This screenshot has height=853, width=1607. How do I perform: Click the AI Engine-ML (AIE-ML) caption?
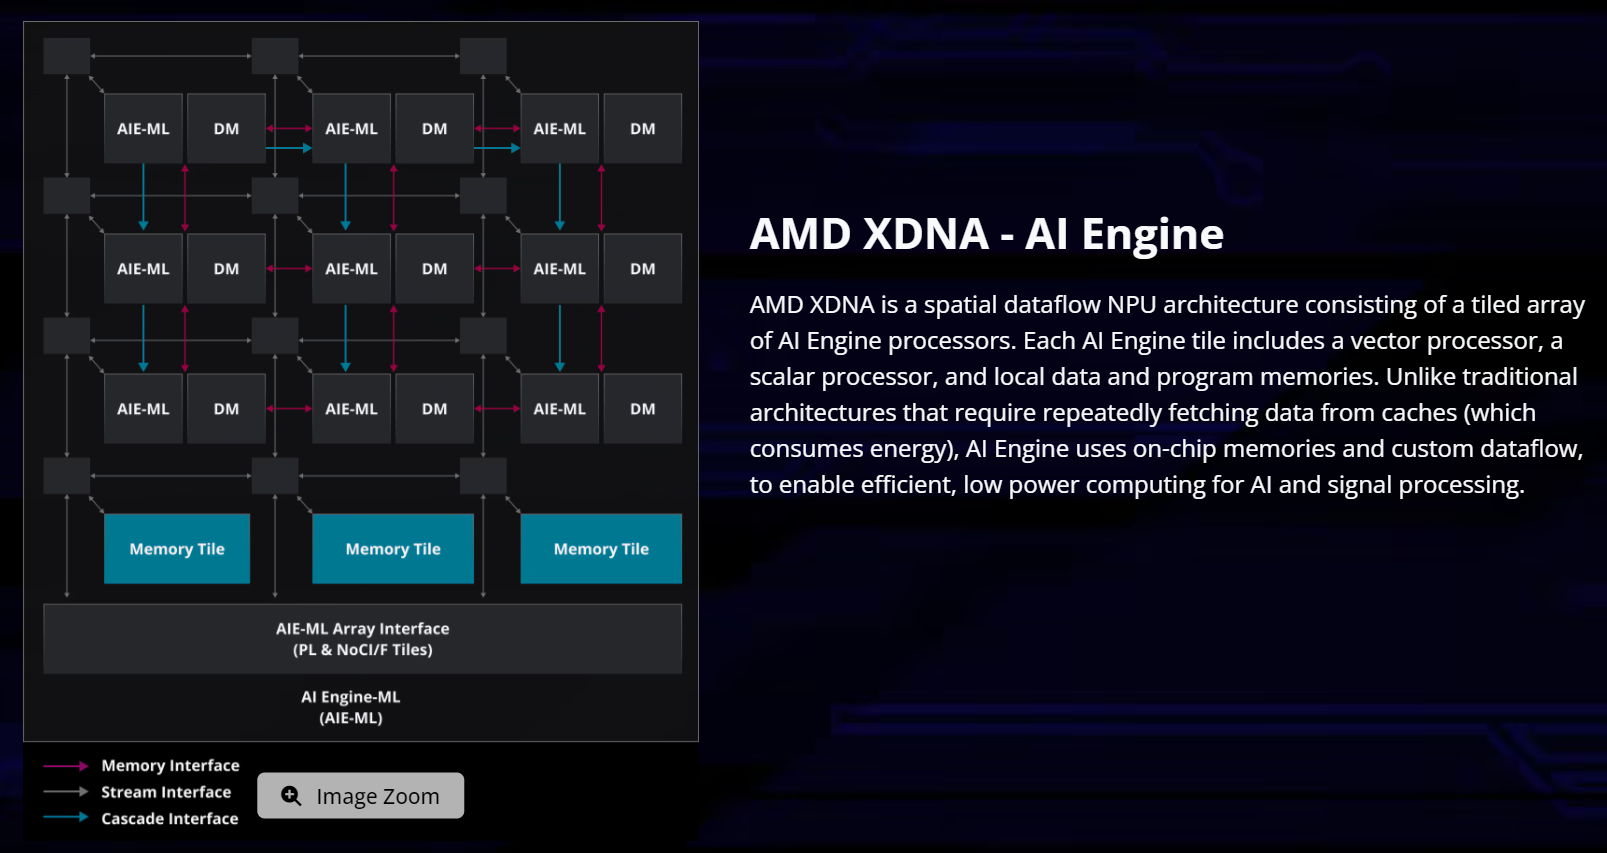coord(351,707)
